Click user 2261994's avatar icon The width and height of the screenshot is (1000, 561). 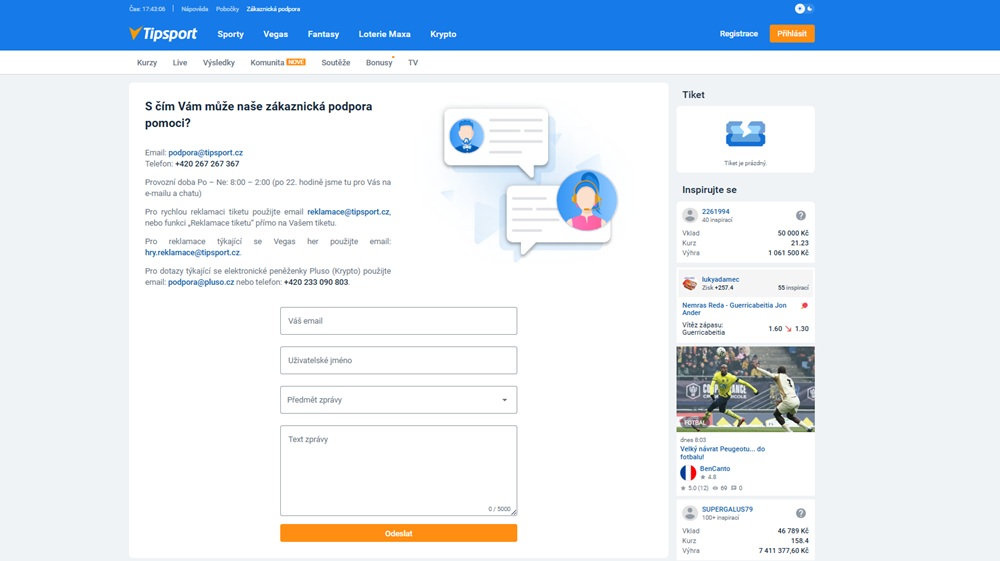[x=690, y=216]
